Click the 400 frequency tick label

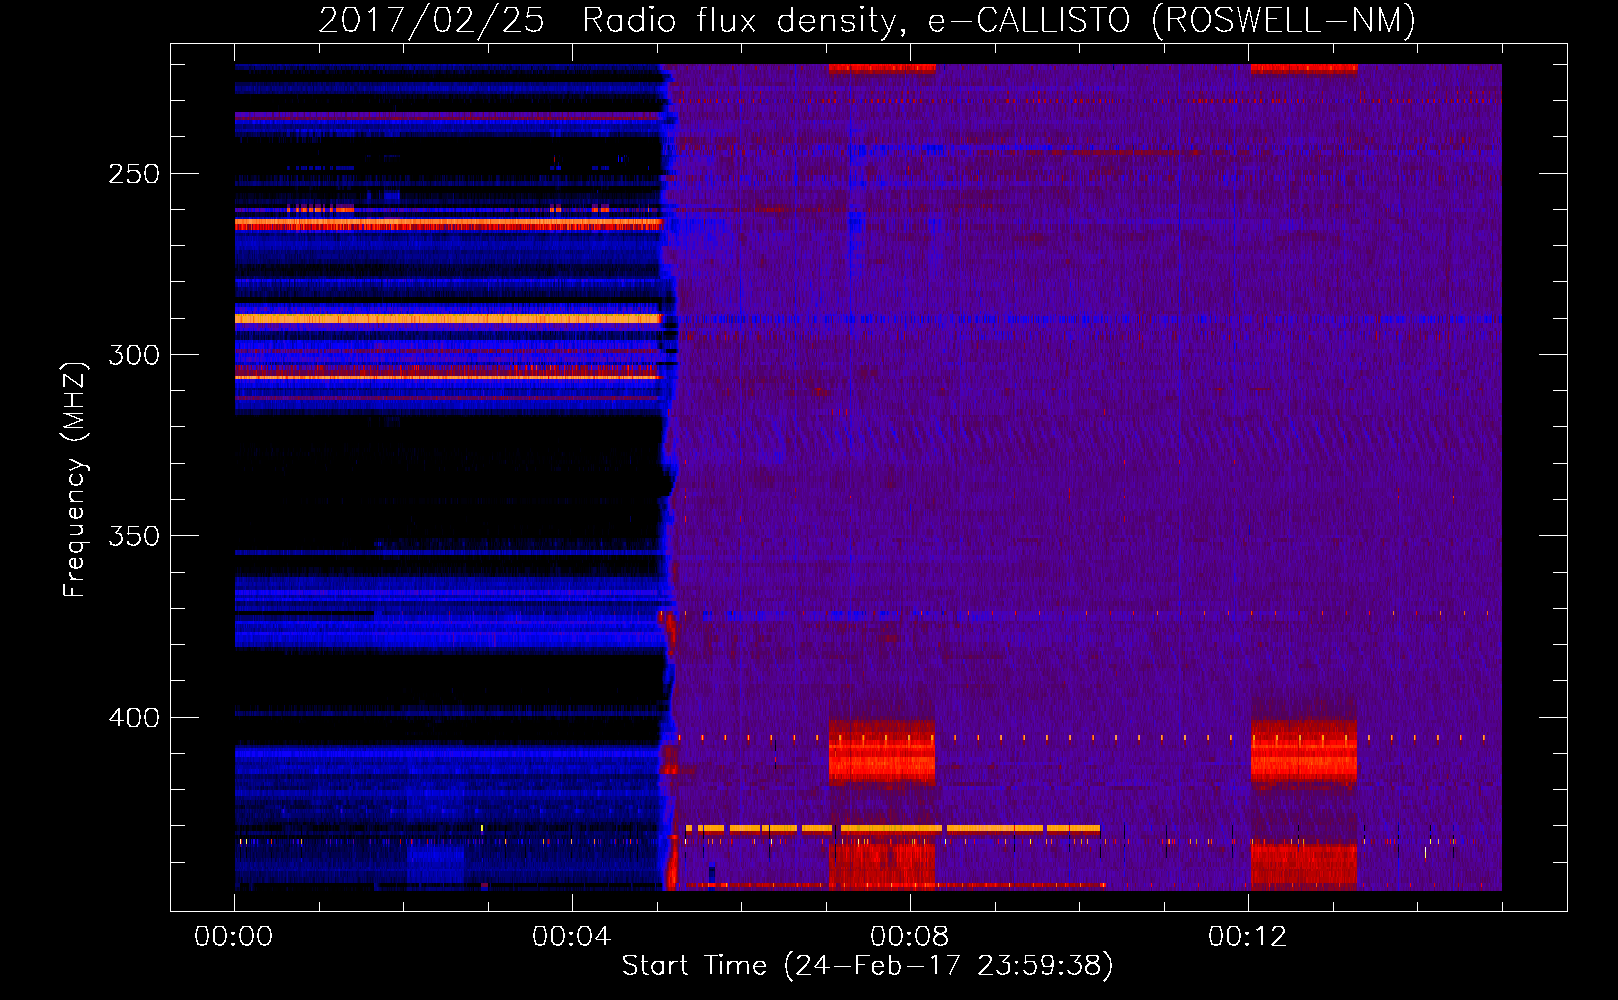134,718
